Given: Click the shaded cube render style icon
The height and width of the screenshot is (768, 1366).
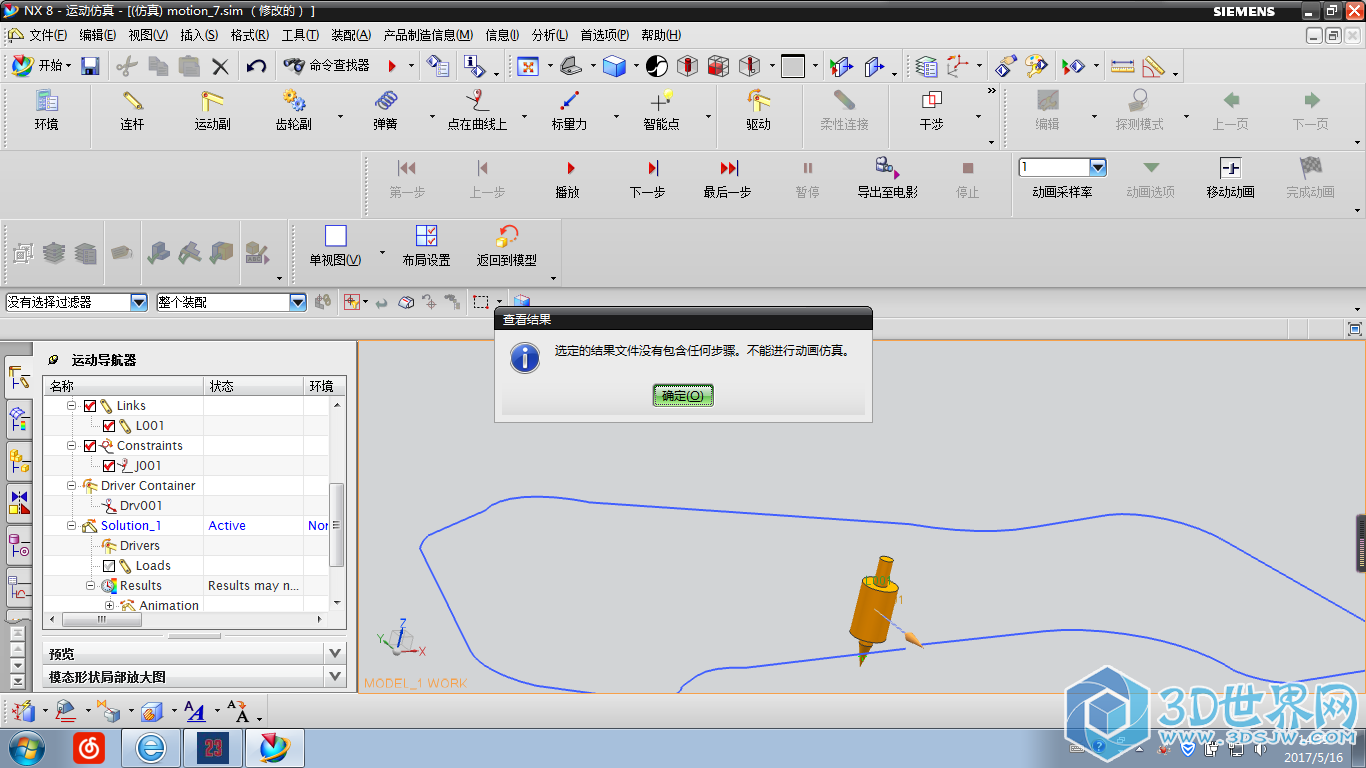Looking at the screenshot, I should tap(614, 66).
